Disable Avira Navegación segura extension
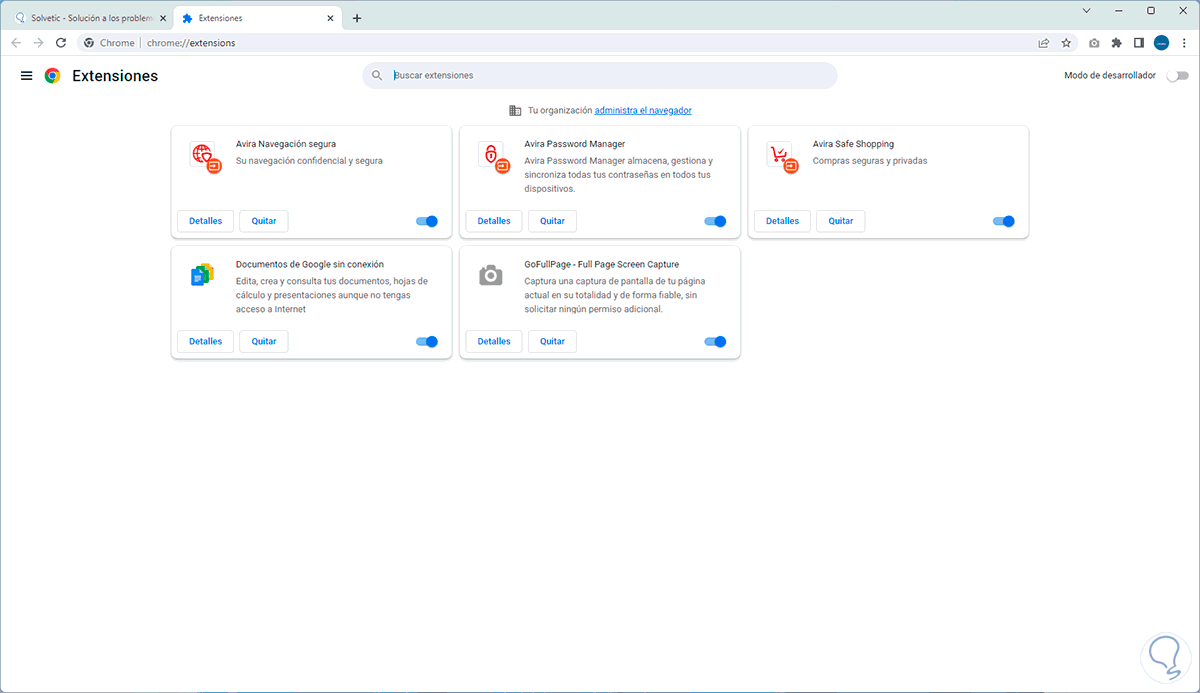Screen dimensions: 1200x693 [427, 221]
